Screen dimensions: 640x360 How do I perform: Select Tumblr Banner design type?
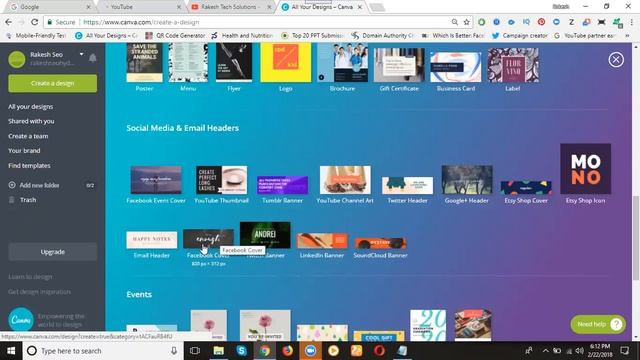(282, 185)
